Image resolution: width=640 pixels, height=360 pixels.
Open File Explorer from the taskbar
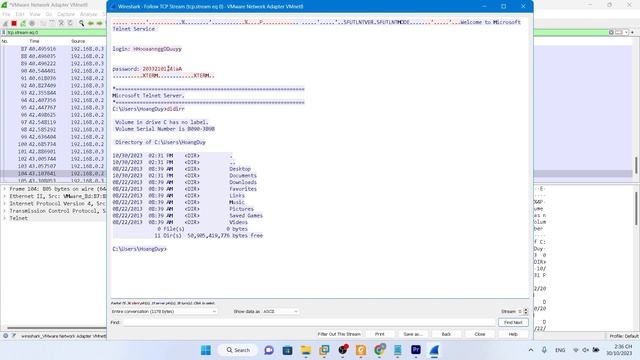coord(306,350)
